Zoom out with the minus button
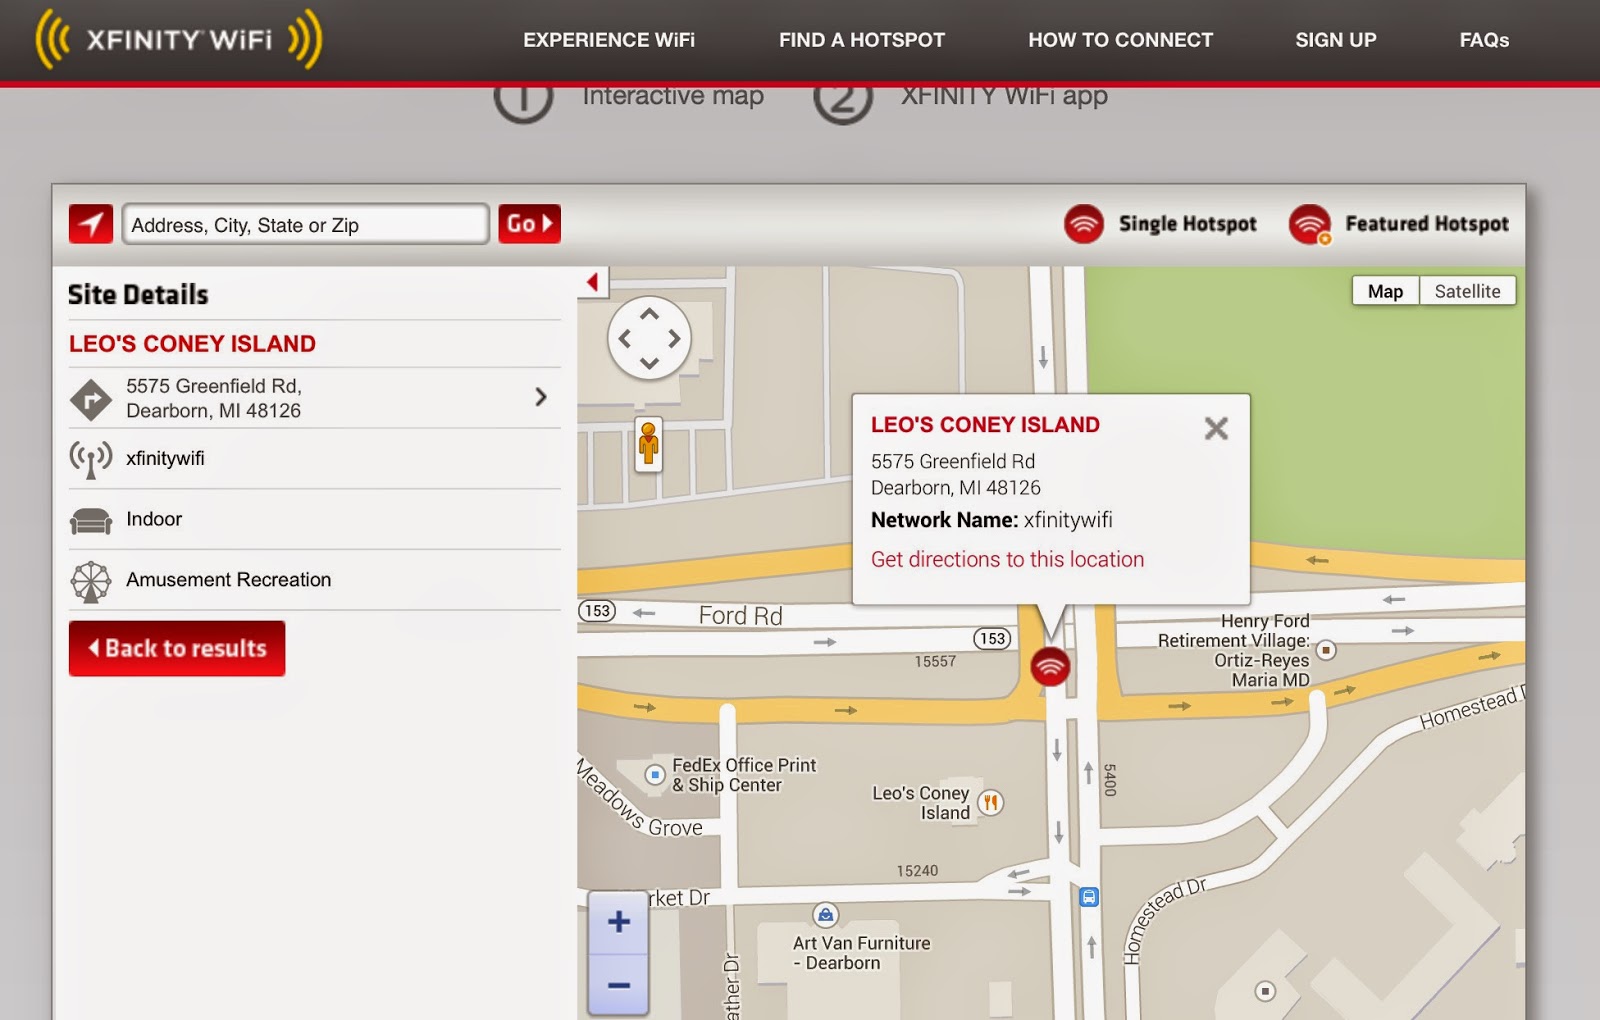Image resolution: width=1600 pixels, height=1020 pixels. (619, 985)
